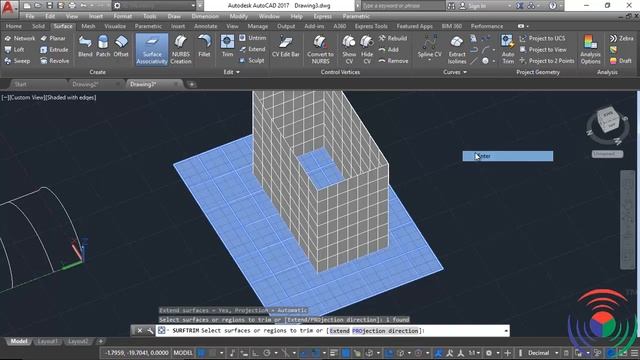Choose the surface Fillet tool
Screen dimensions: 640x360
[204, 46]
